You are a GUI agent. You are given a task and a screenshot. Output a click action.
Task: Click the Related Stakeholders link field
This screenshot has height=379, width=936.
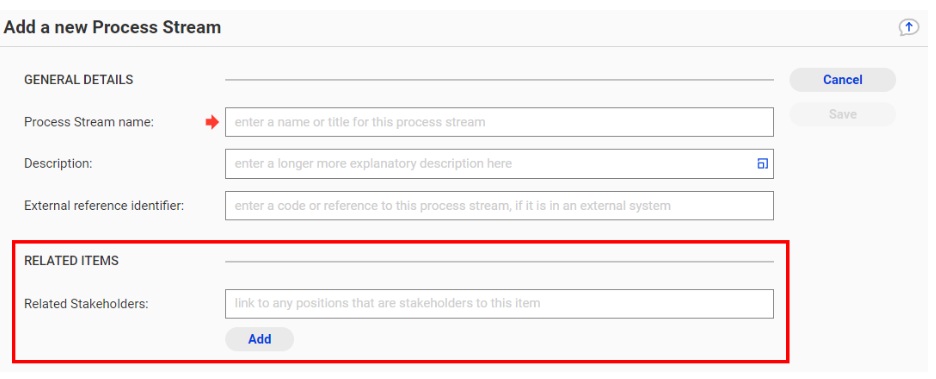coord(499,303)
